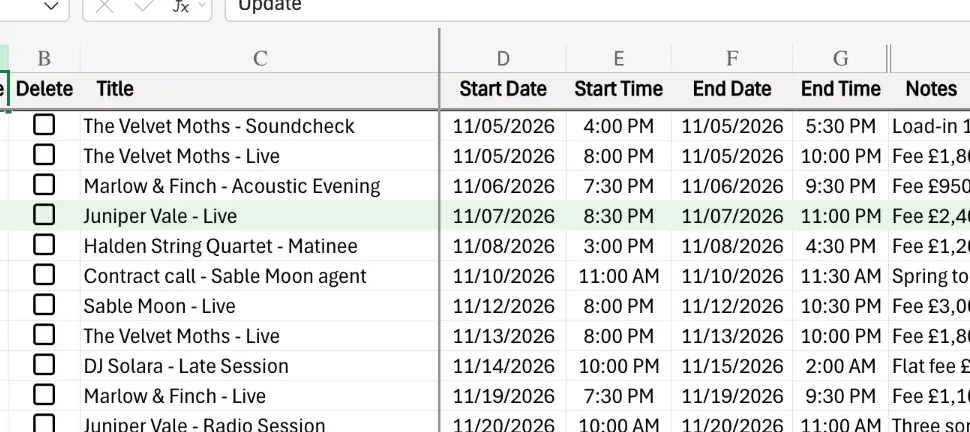Expand the chevron beside the fx icon
970x432 pixels.
[202, 6]
